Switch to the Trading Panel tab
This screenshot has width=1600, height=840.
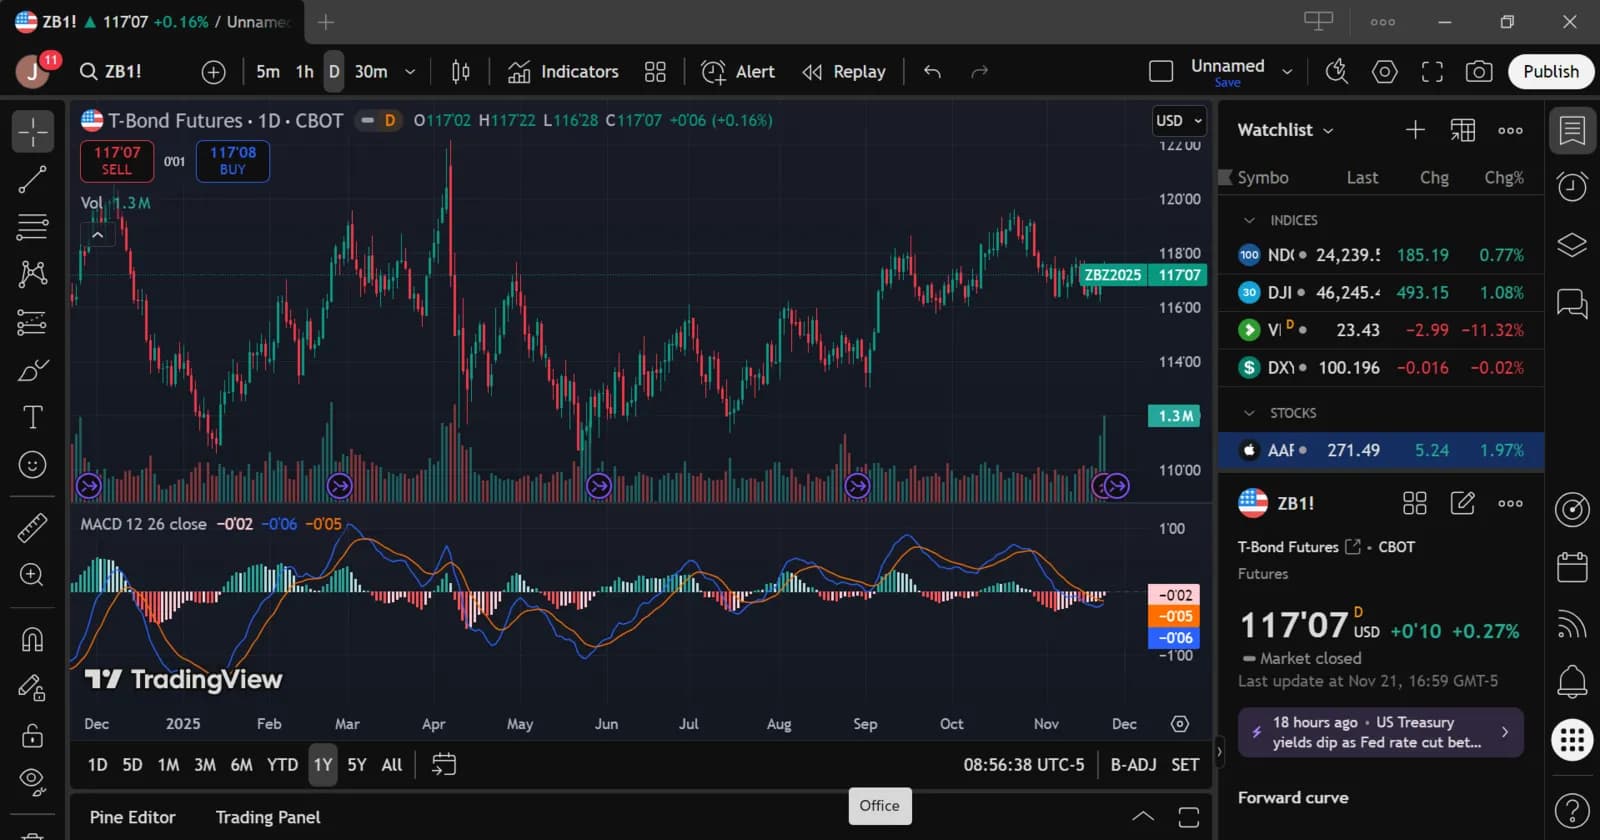268,817
